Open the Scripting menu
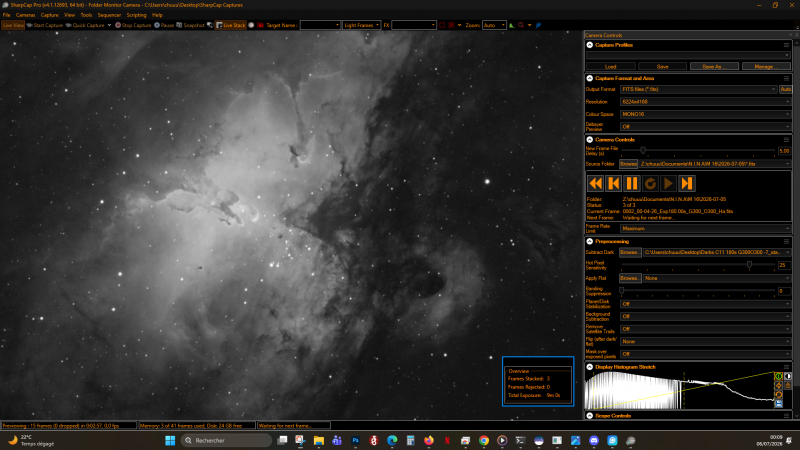 tap(136, 15)
